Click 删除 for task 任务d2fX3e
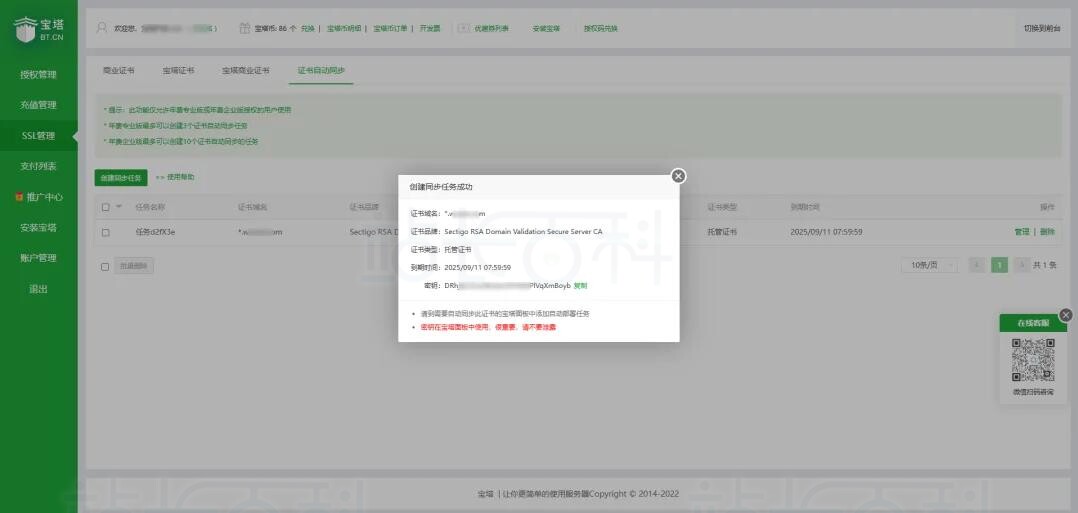This screenshot has height=513, width=1078. (1047, 232)
